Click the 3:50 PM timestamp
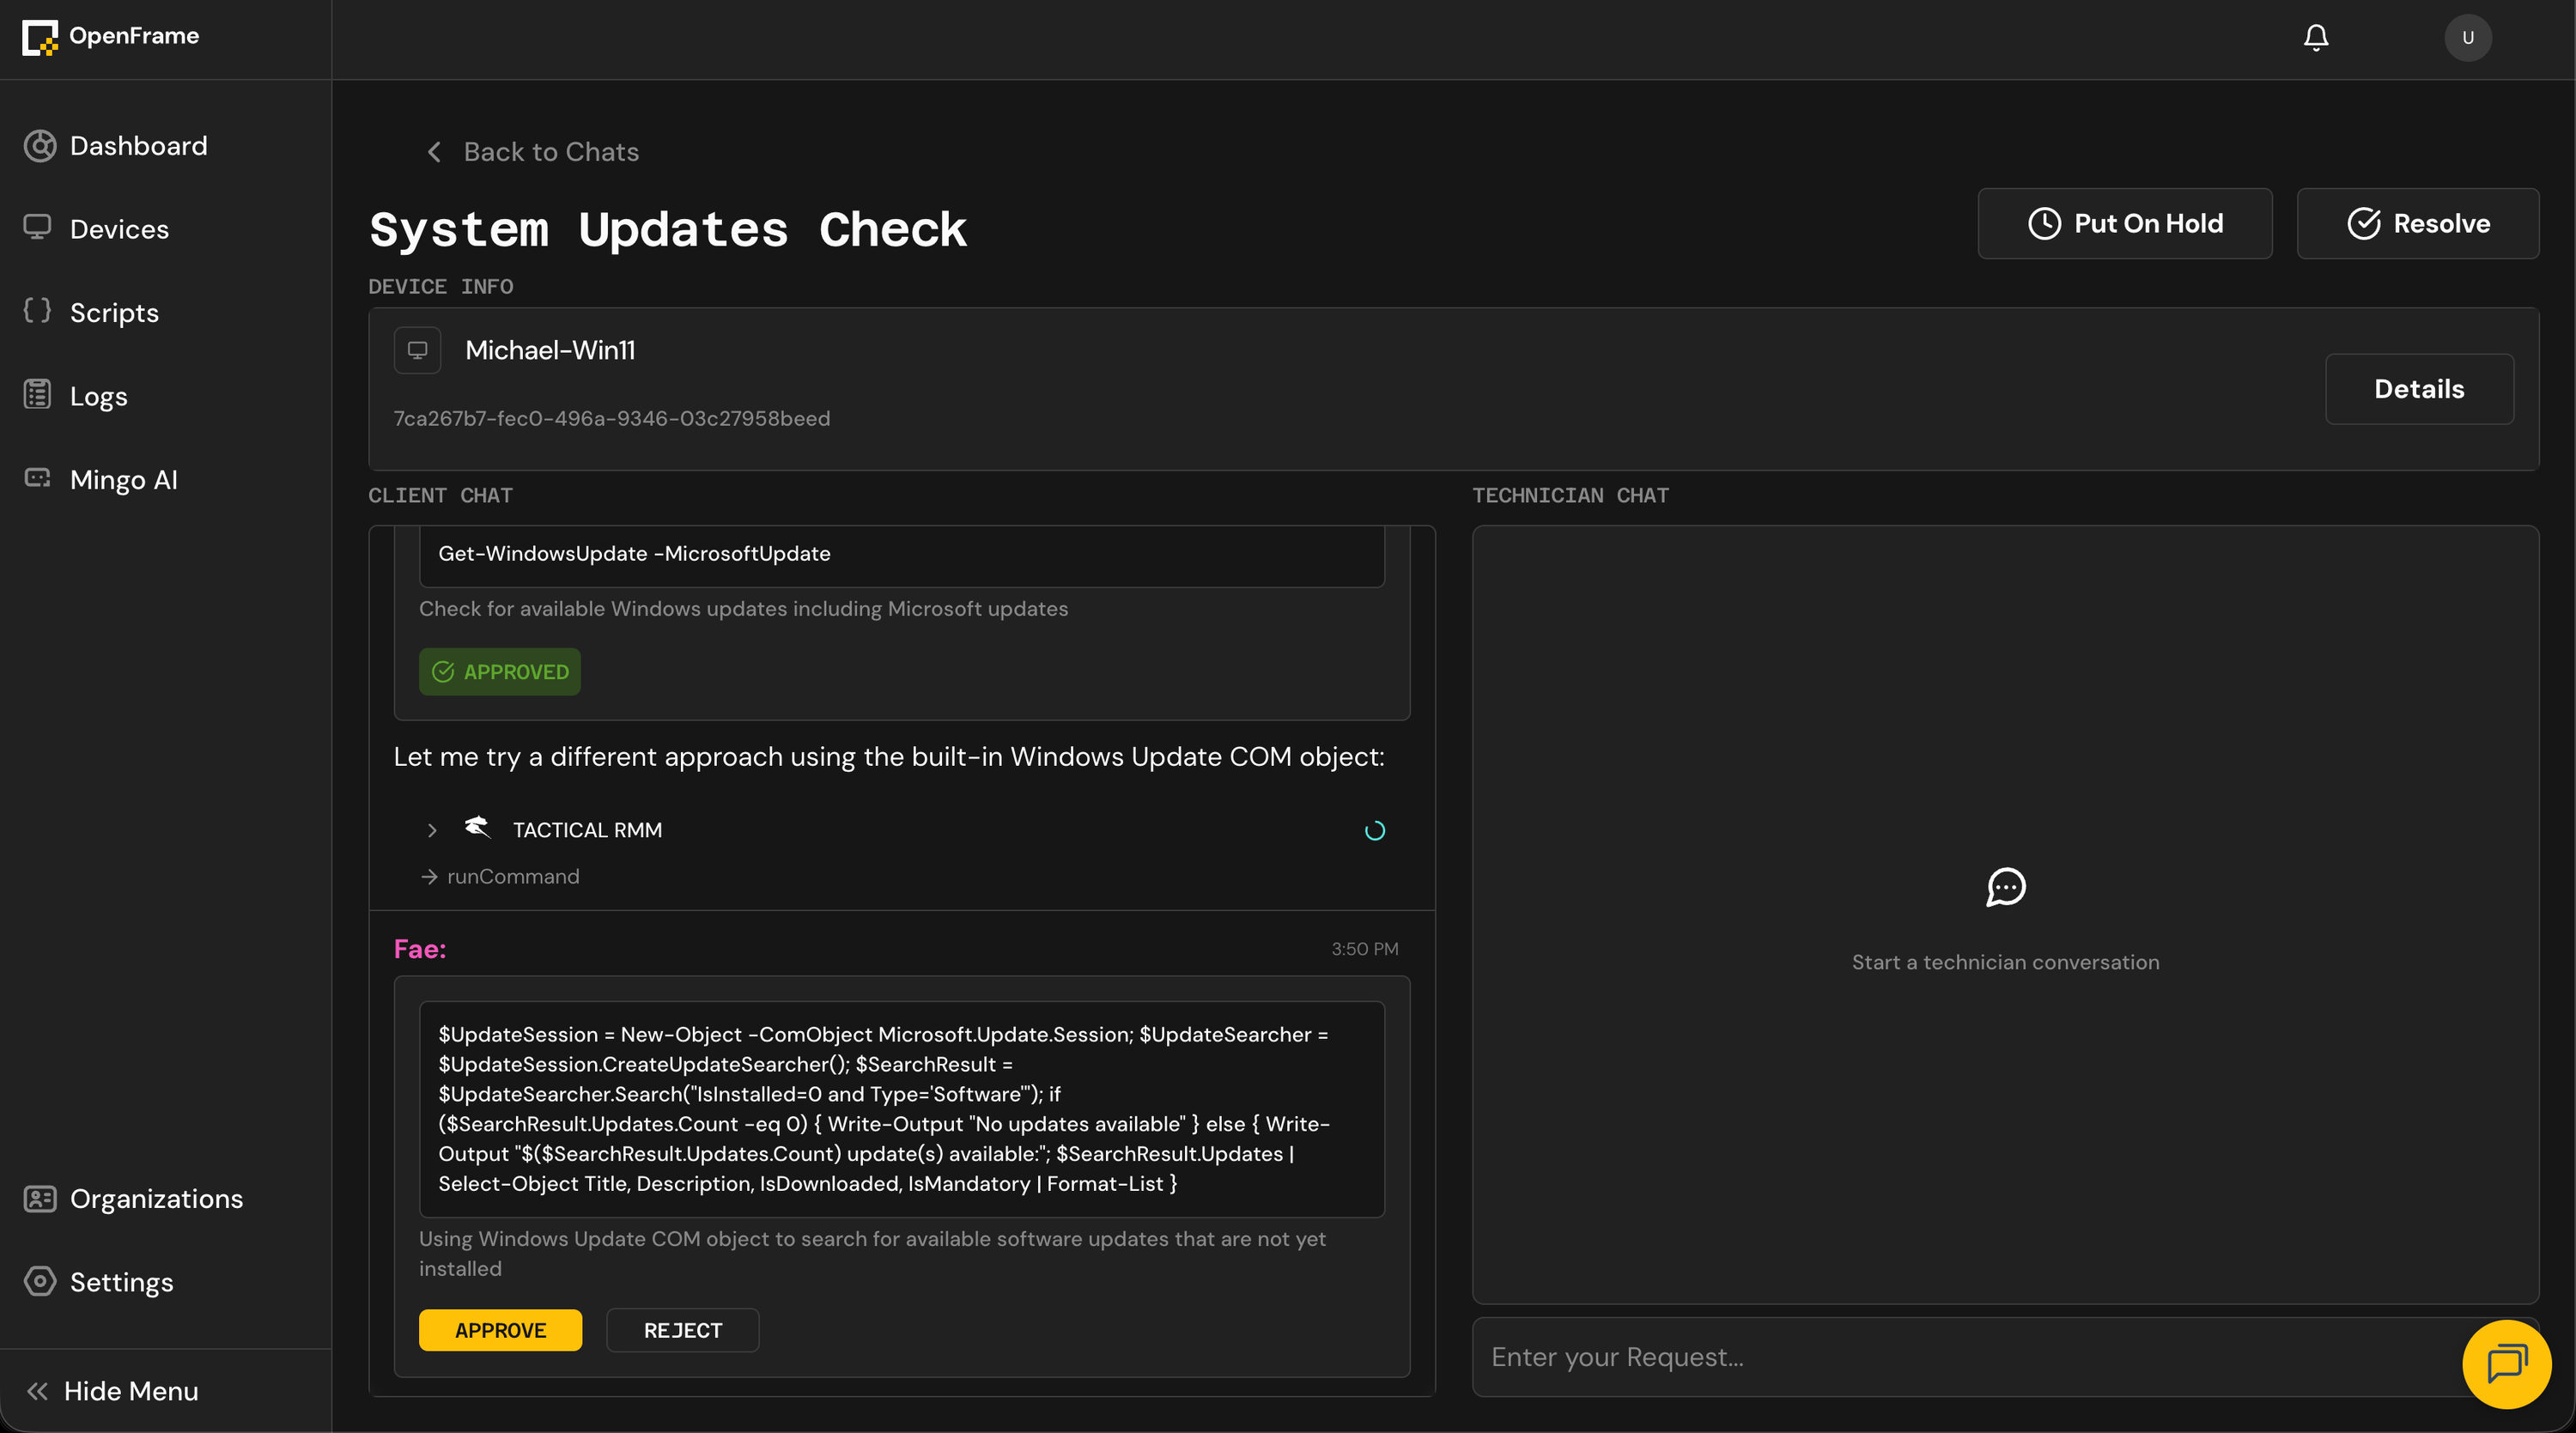 click(1364, 948)
